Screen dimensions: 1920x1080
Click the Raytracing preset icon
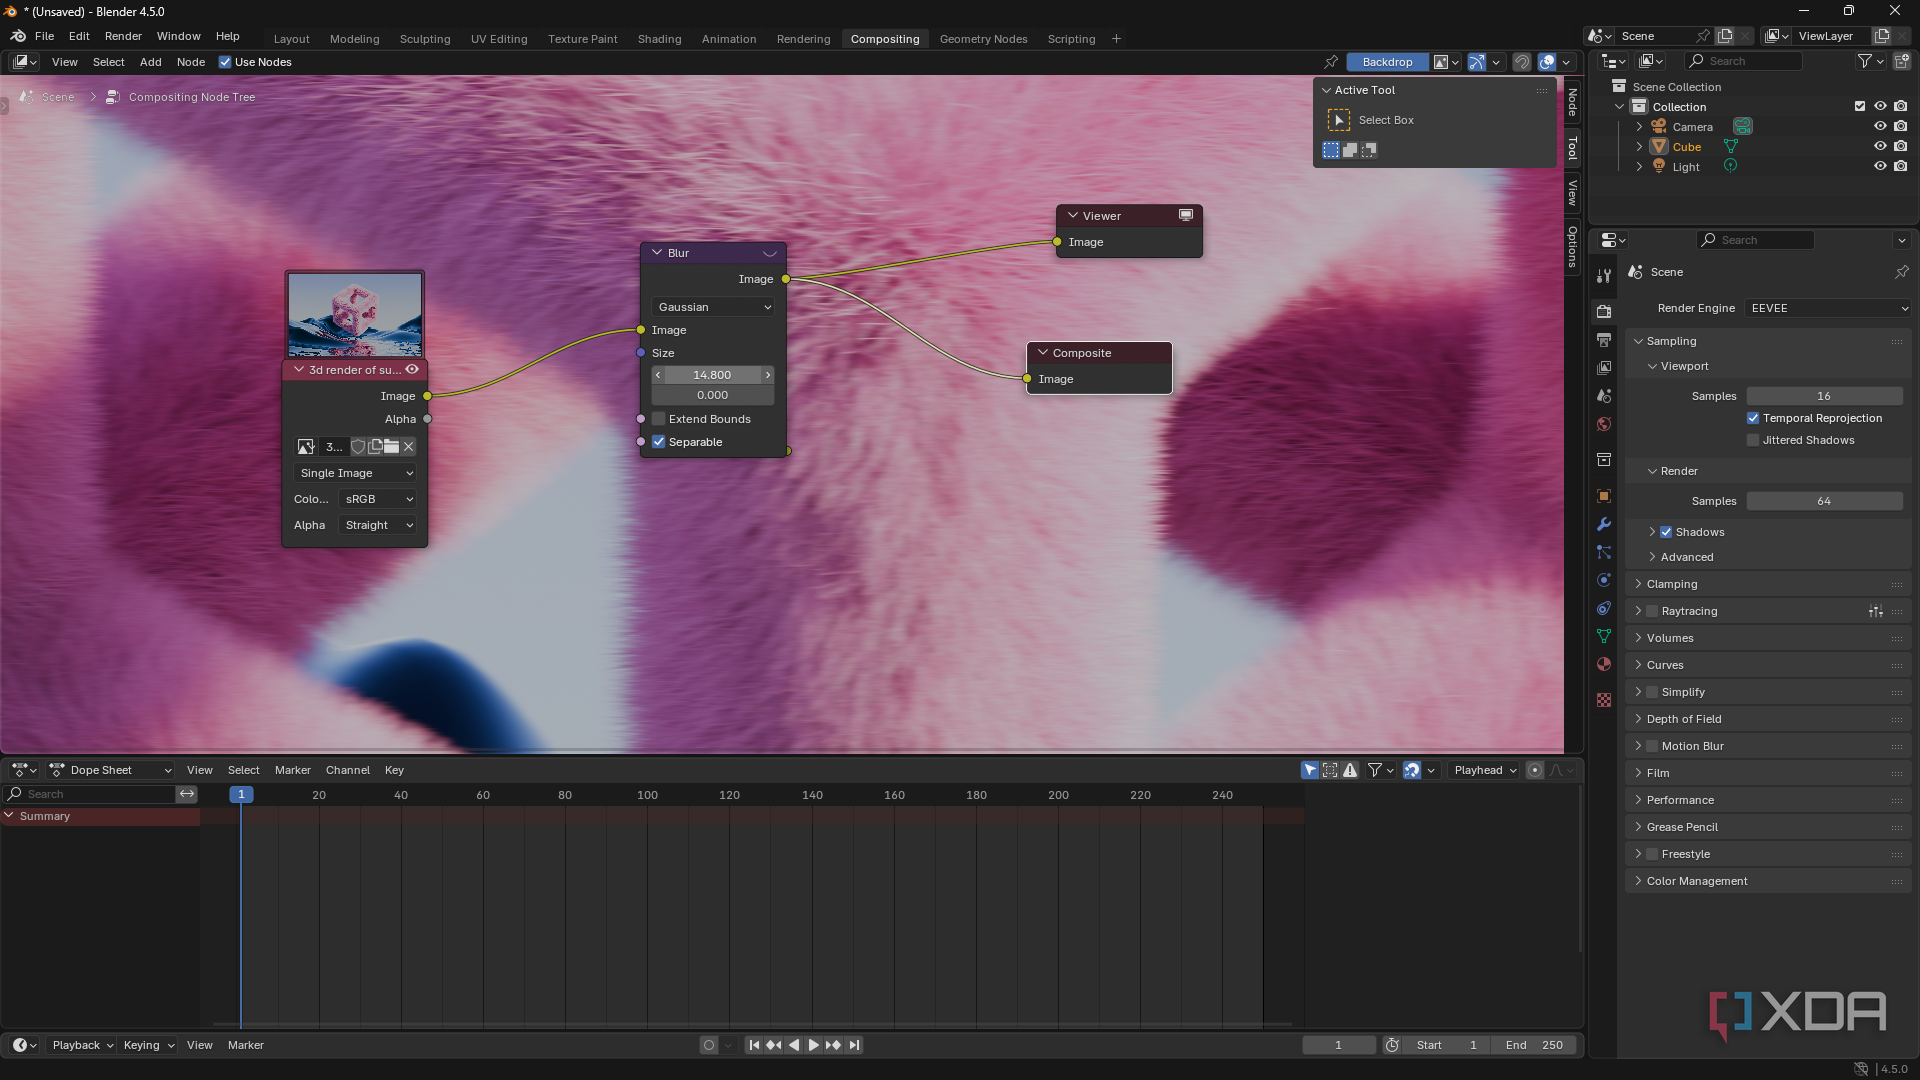pyautogui.click(x=1875, y=611)
